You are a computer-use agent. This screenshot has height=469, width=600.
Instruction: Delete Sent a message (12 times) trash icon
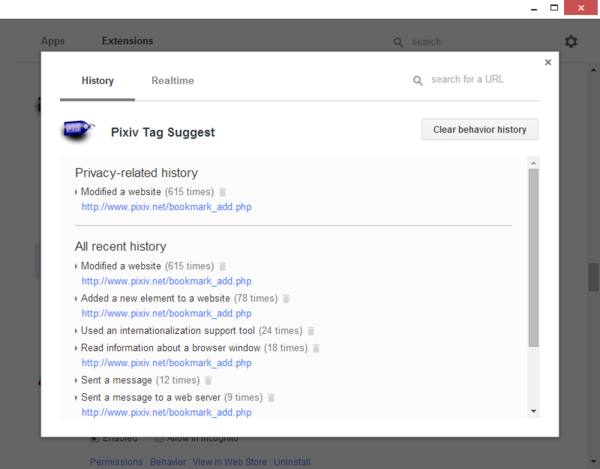(x=208, y=380)
